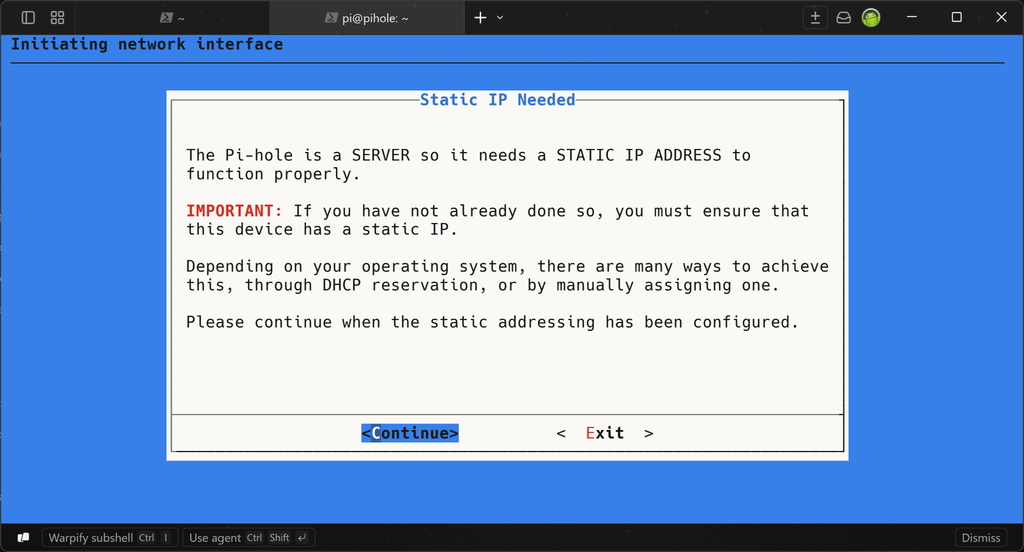Toggle the left sidebar panel icon
This screenshot has height=552, width=1024.
[x=28, y=18]
